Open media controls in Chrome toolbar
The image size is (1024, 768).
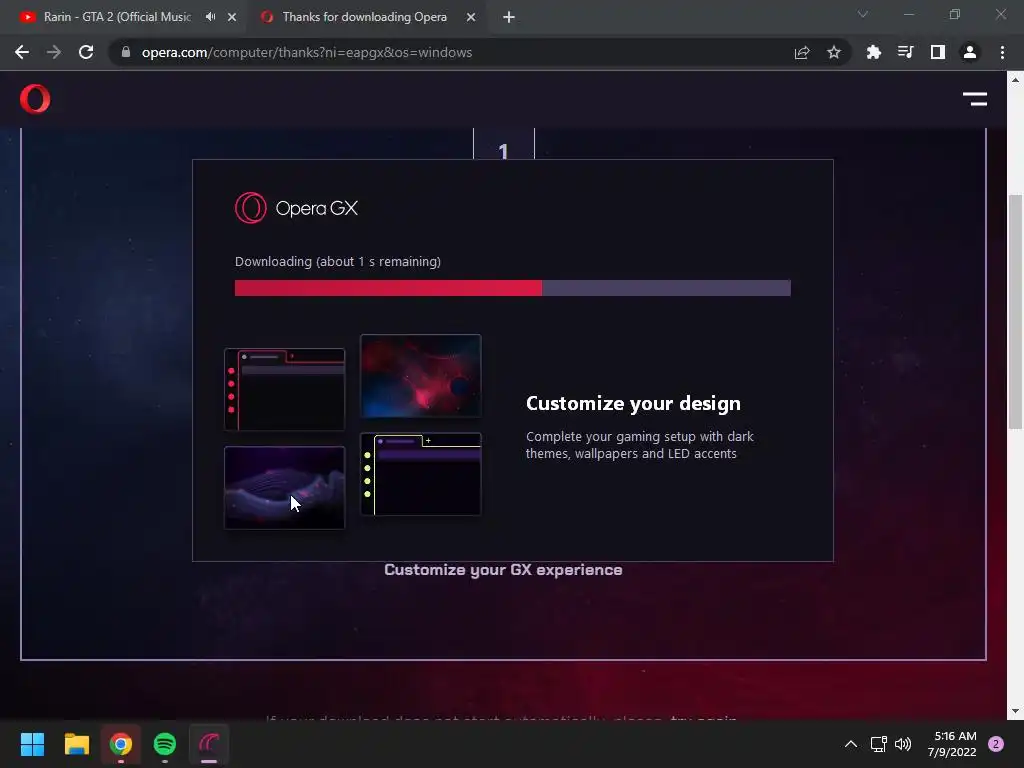pos(905,52)
